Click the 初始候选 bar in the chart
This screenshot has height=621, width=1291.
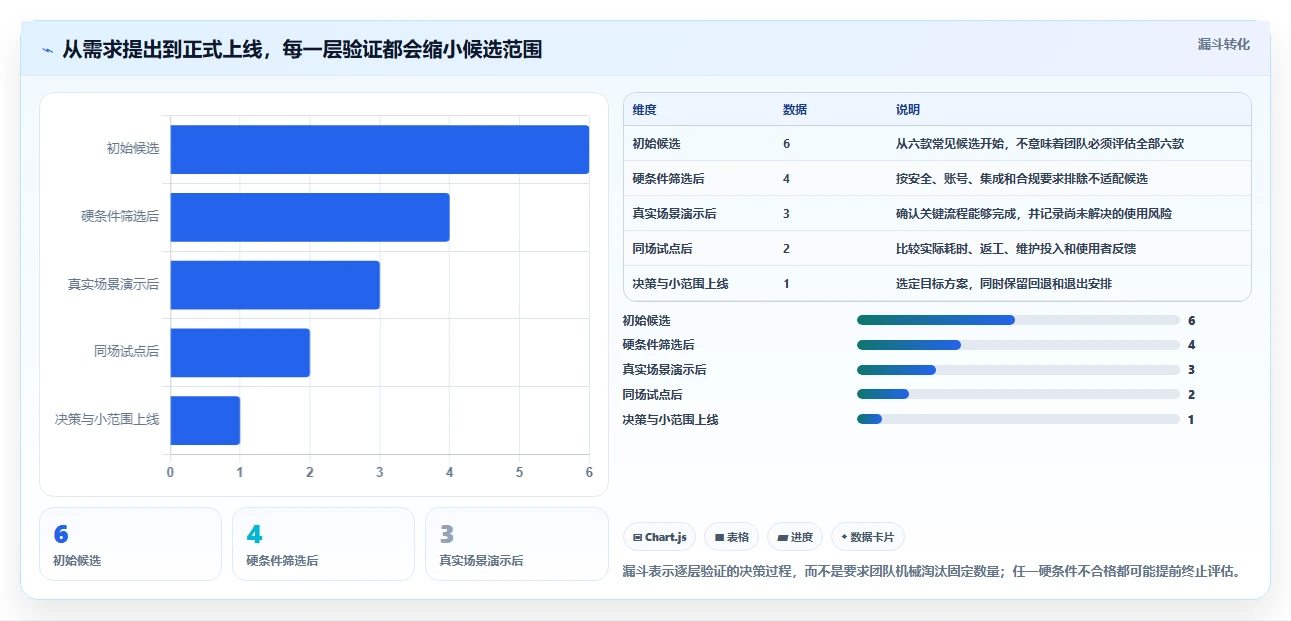380,149
